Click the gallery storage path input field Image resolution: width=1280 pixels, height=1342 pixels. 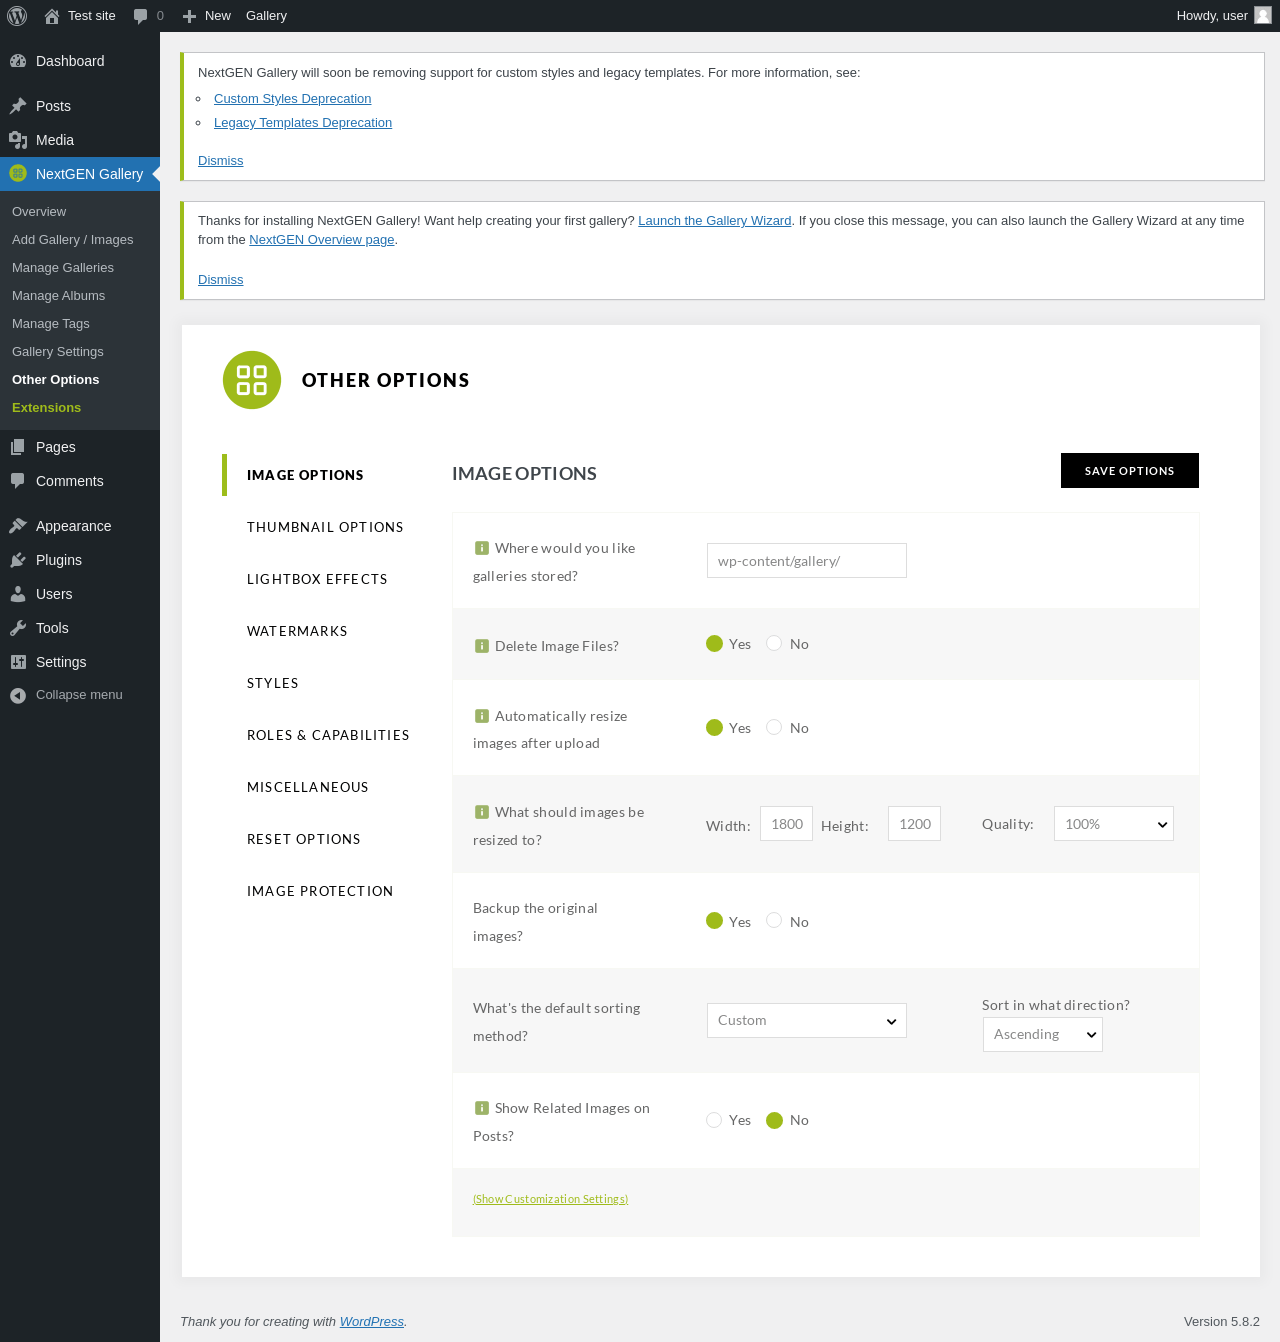coord(806,561)
